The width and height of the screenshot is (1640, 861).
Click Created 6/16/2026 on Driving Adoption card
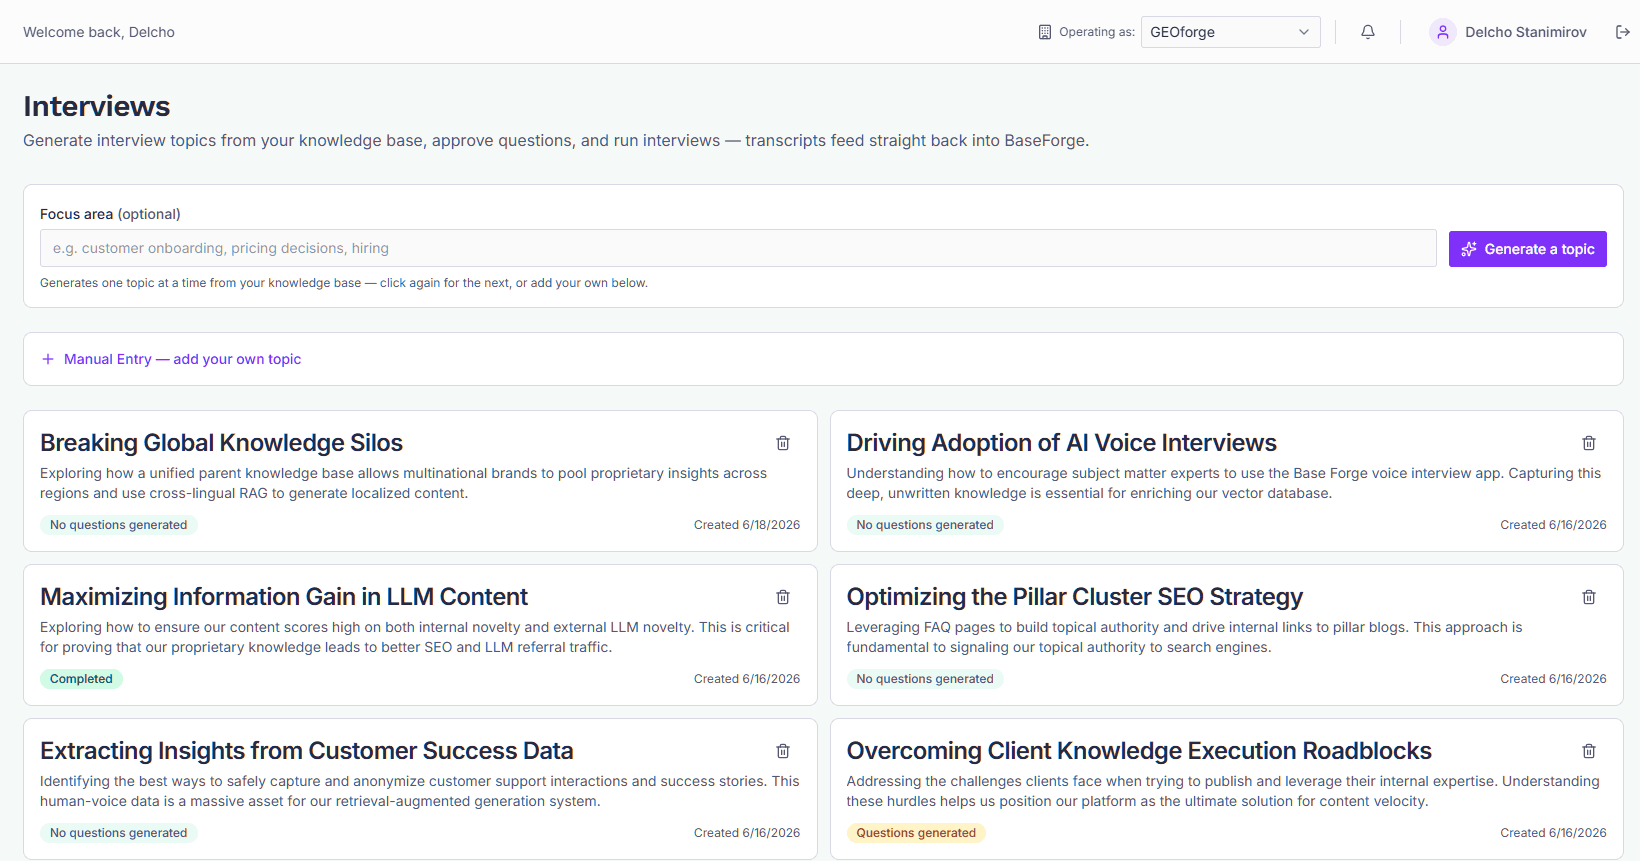(1553, 525)
